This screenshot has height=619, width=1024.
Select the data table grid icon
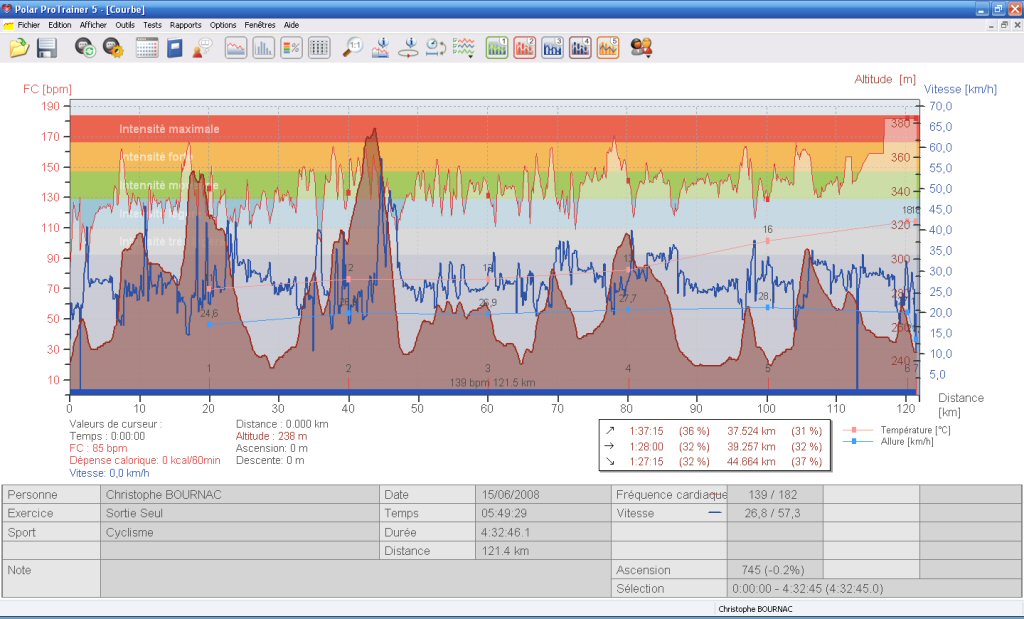(x=319, y=48)
